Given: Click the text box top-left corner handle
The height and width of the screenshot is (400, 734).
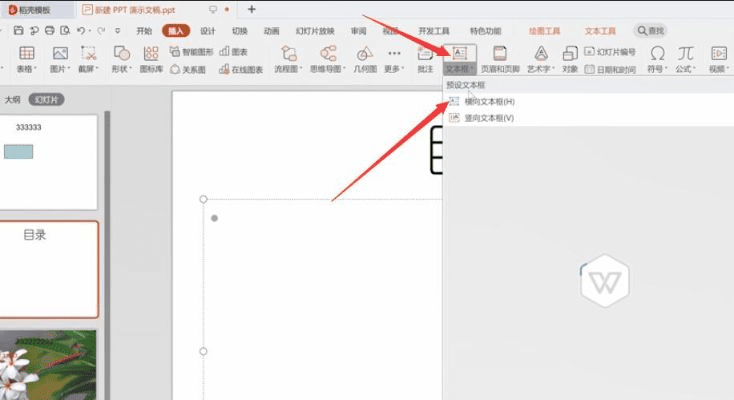Looking at the screenshot, I should pos(203,199).
